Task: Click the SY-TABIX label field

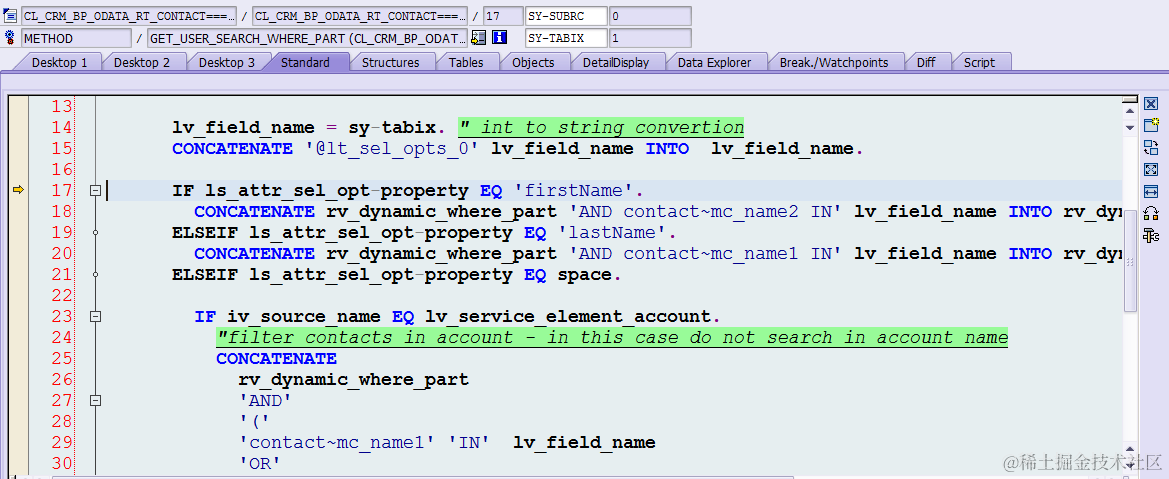Action: (566, 38)
